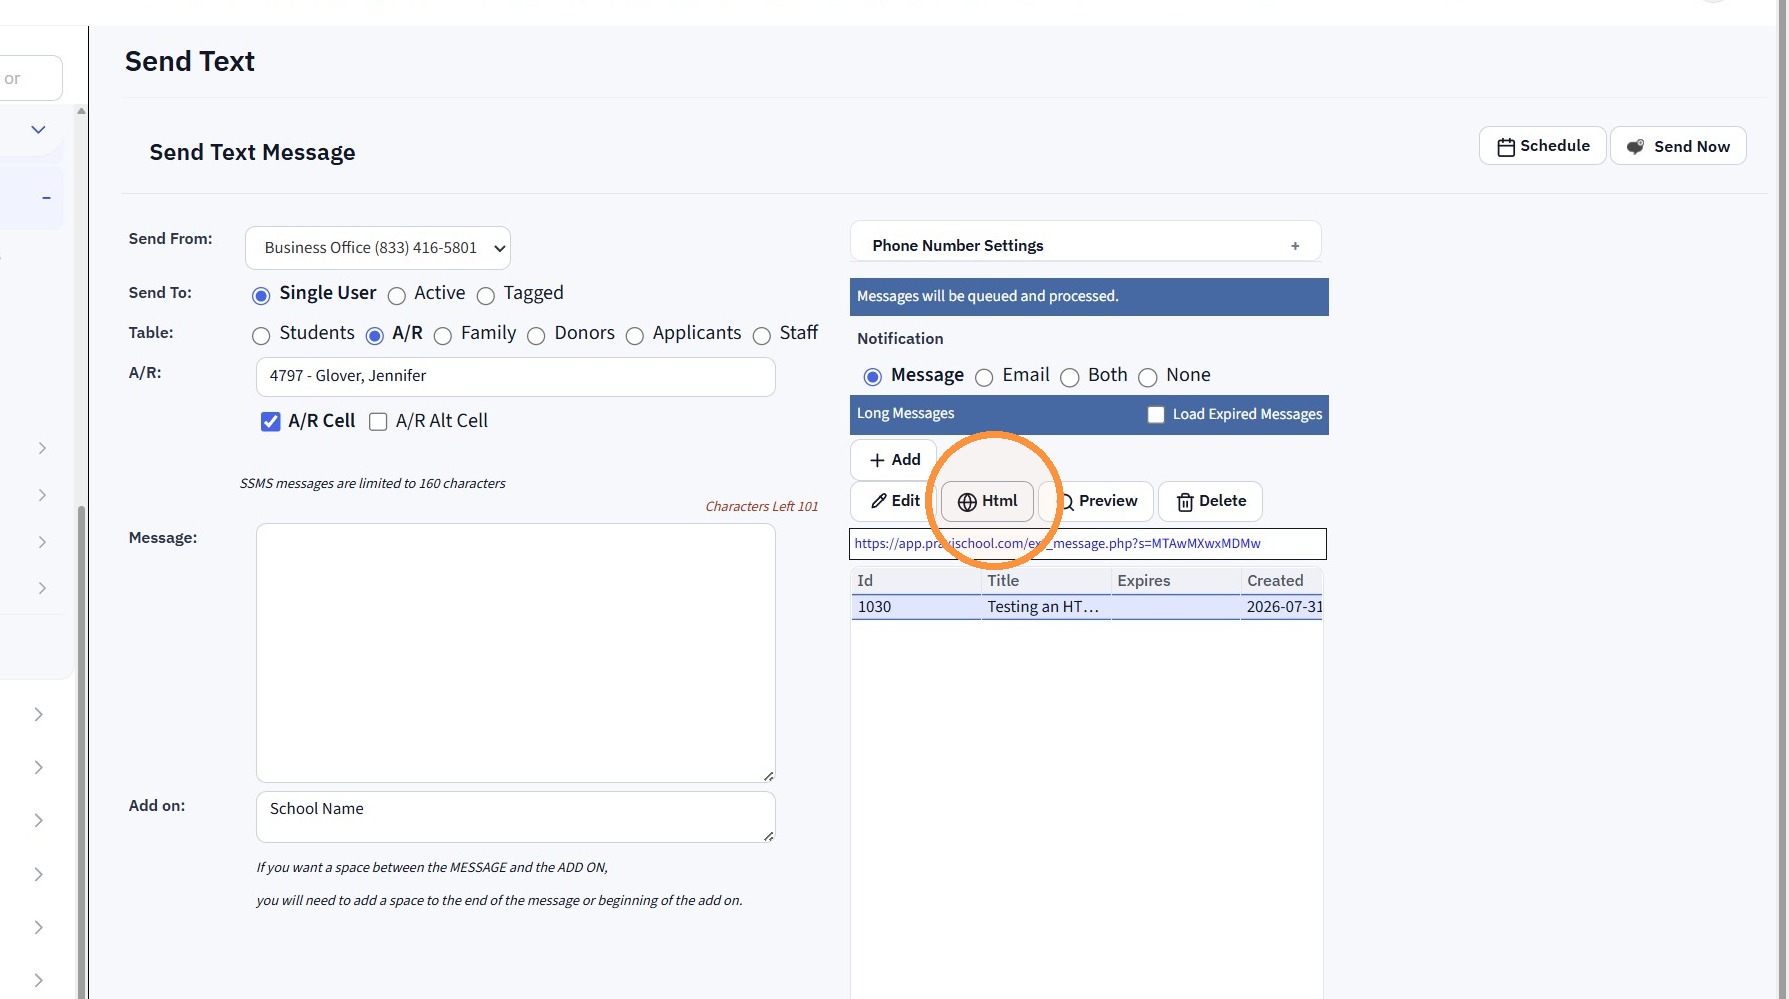Sort by the Created column header
Image resolution: width=1789 pixels, height=999 pixels.
click(1282, 581)
